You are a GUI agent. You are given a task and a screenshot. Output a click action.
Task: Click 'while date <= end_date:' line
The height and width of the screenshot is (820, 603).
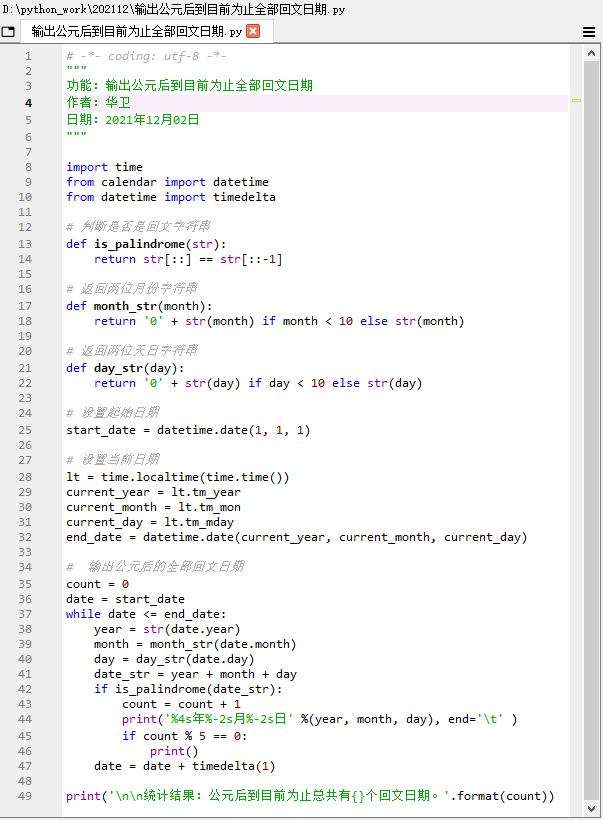[146, 614]
